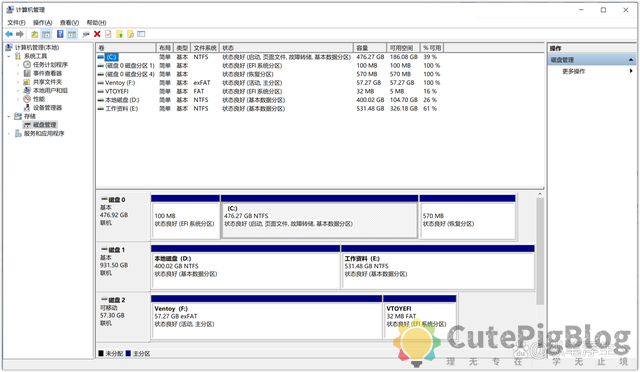Expand the 服务和应用程序 node arrow
This screenshot has height=372, width=640.
[9, 134]
